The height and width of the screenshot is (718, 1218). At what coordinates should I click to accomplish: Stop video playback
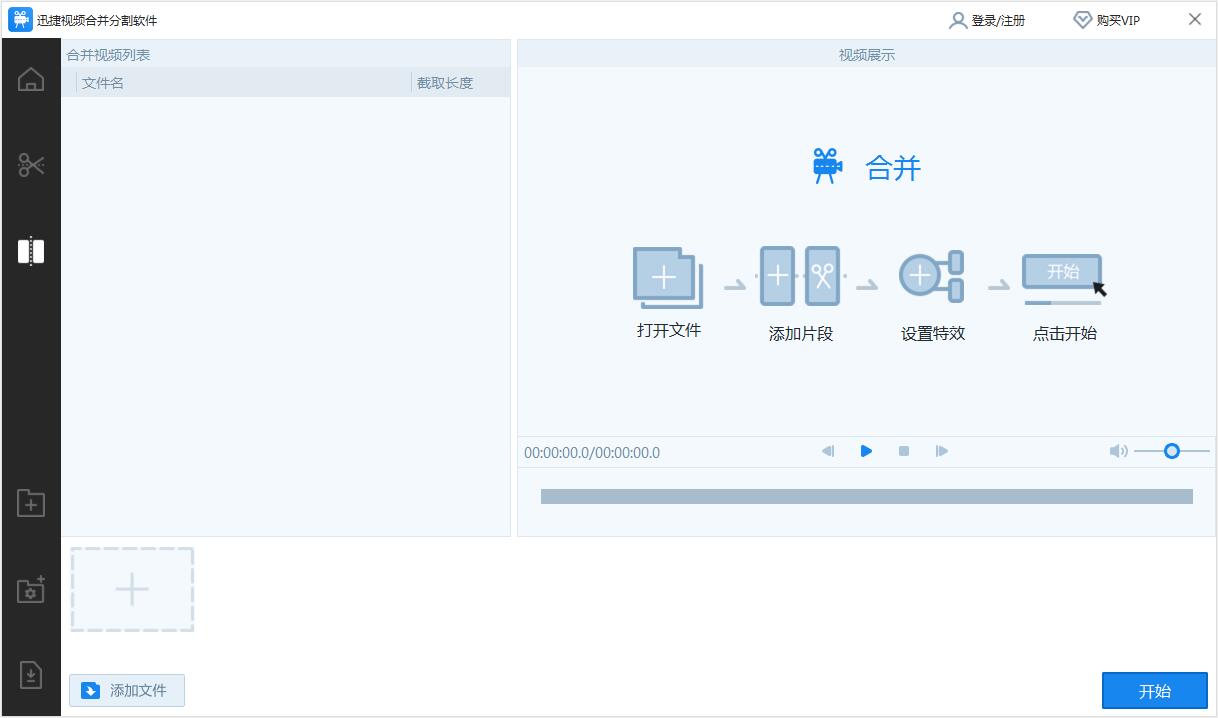click(x=903, y=451)
